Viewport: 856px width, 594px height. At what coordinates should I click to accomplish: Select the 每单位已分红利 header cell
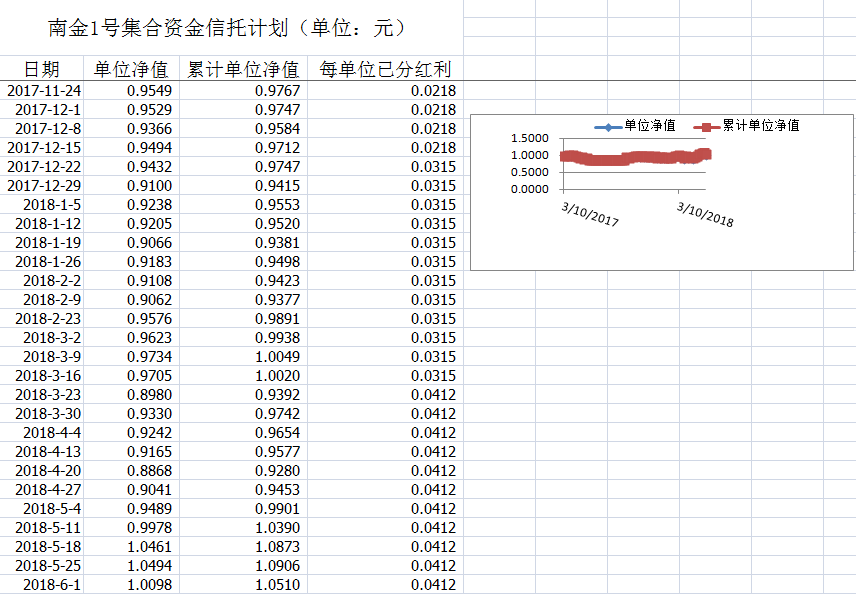(x=385, y=69)
